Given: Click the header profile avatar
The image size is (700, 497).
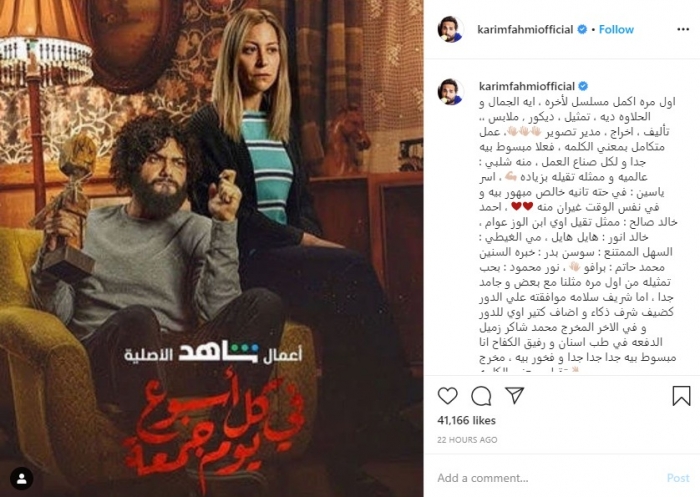Looking at the screenshot, I should (x=450, y=29).
